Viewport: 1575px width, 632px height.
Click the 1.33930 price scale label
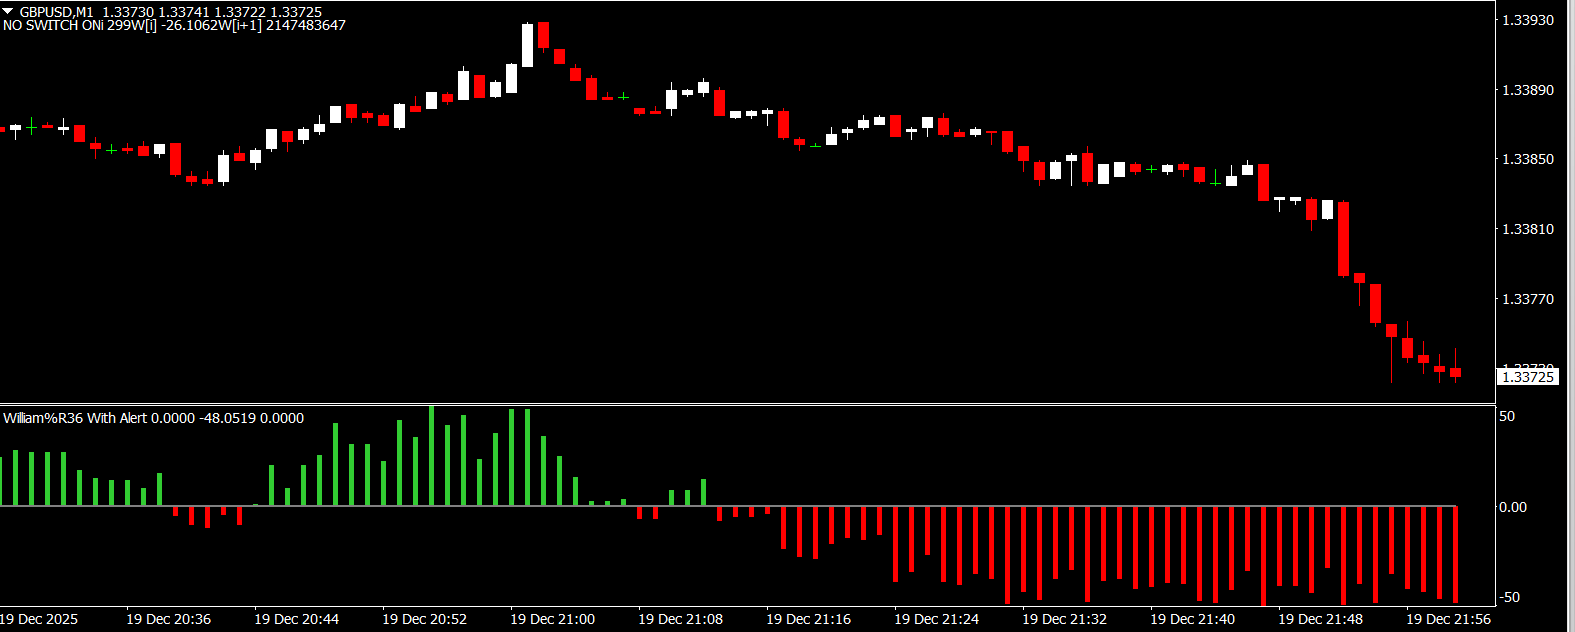click(x=1528, y=20)
